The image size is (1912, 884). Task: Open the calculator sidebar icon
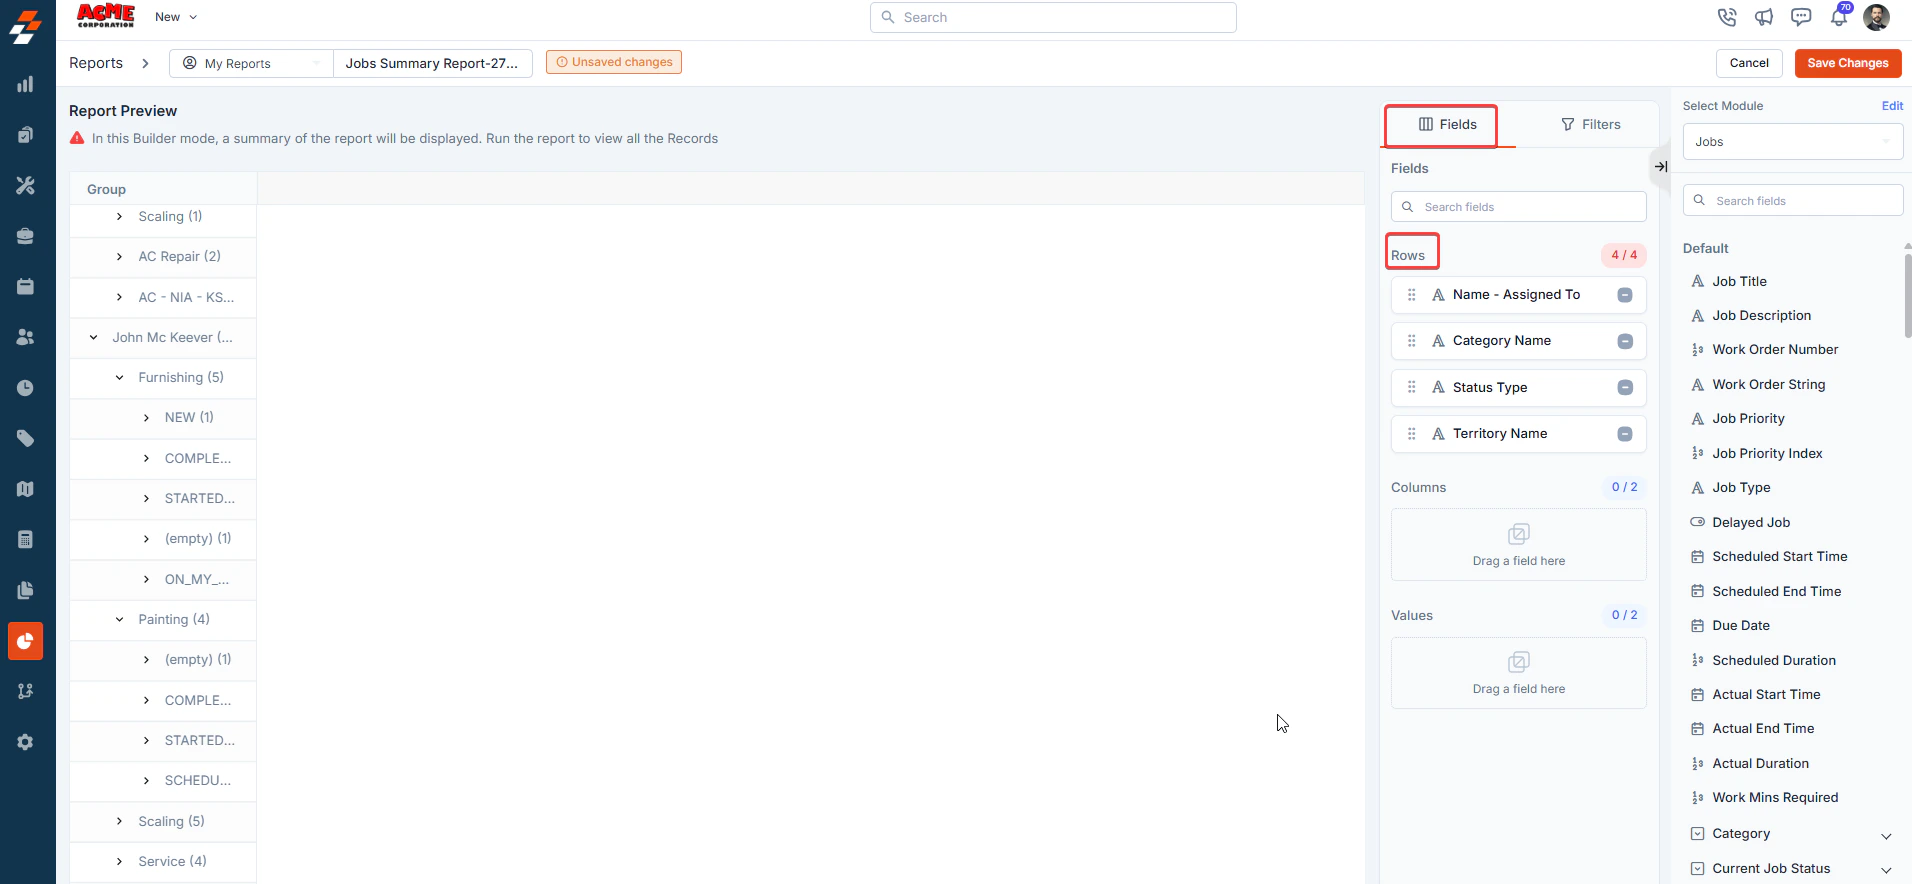(25, 540)
